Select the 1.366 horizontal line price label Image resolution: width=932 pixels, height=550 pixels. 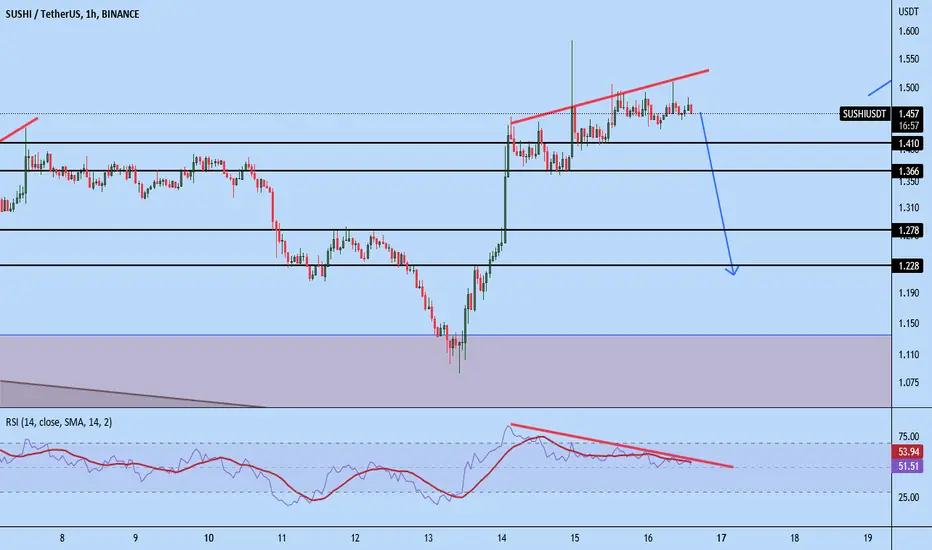tap(908, 171)
